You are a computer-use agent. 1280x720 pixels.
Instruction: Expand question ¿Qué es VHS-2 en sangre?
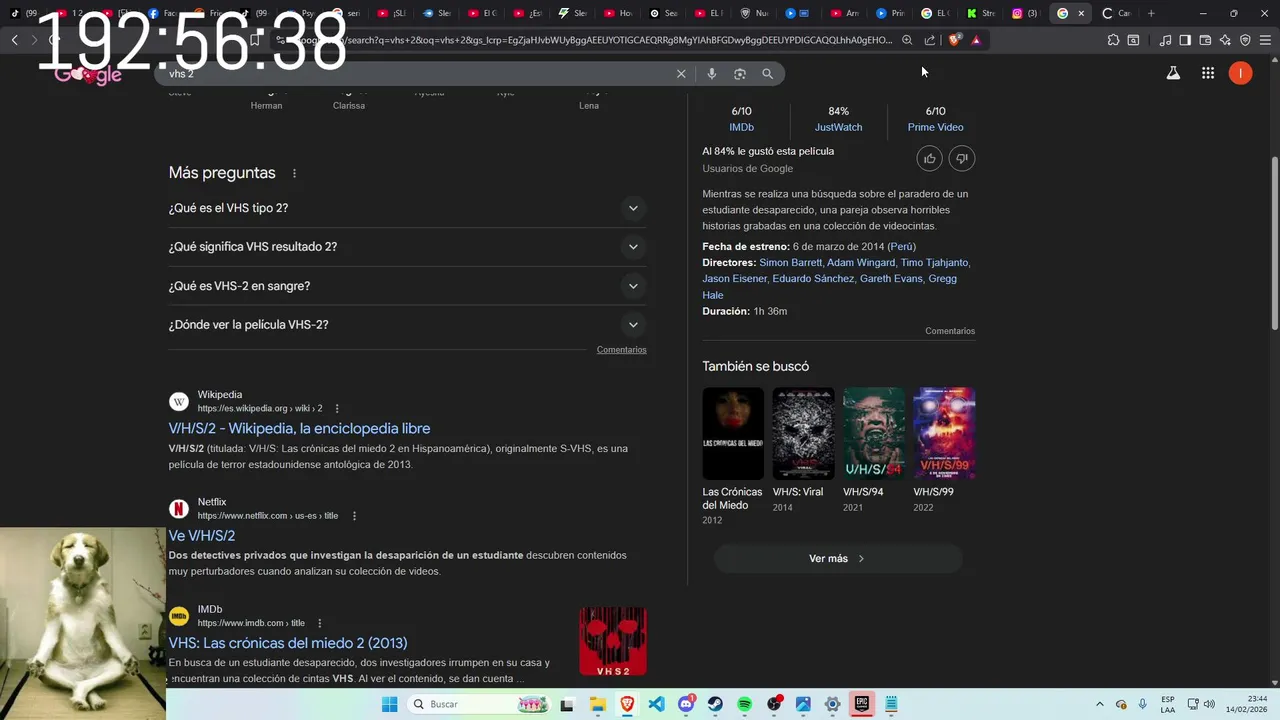pyautogui.click(x=408, y=286)
